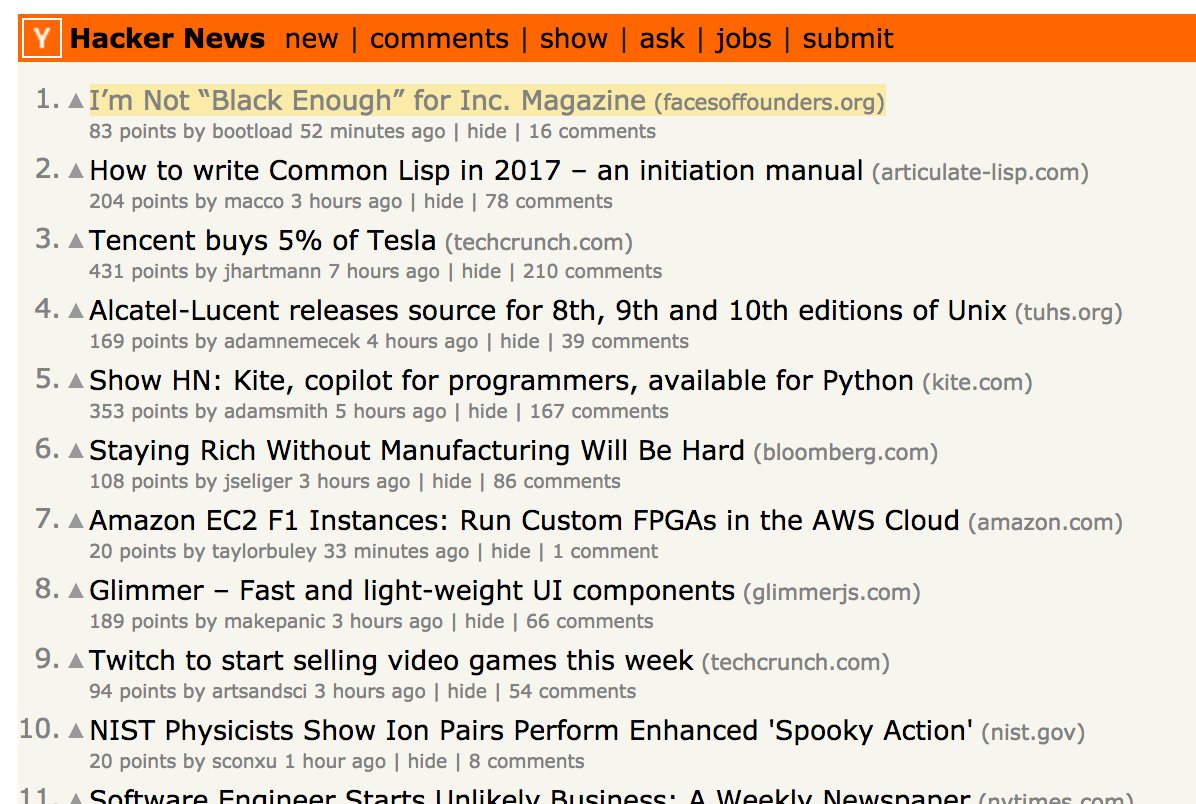Click the articulate-lisp.com domain link
Image resolution: width=1196 pixels, height=804 pixels.
tap(980, 172)
